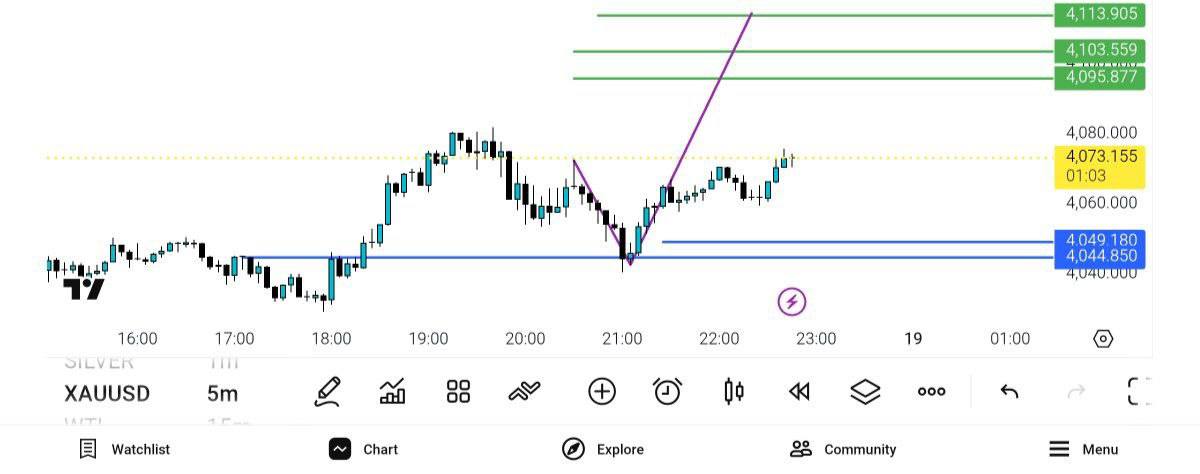The image size is (1200, 474).
Task: Change the 5m timeframe selector
Action: pyautogui.click(x=222, y=393)
